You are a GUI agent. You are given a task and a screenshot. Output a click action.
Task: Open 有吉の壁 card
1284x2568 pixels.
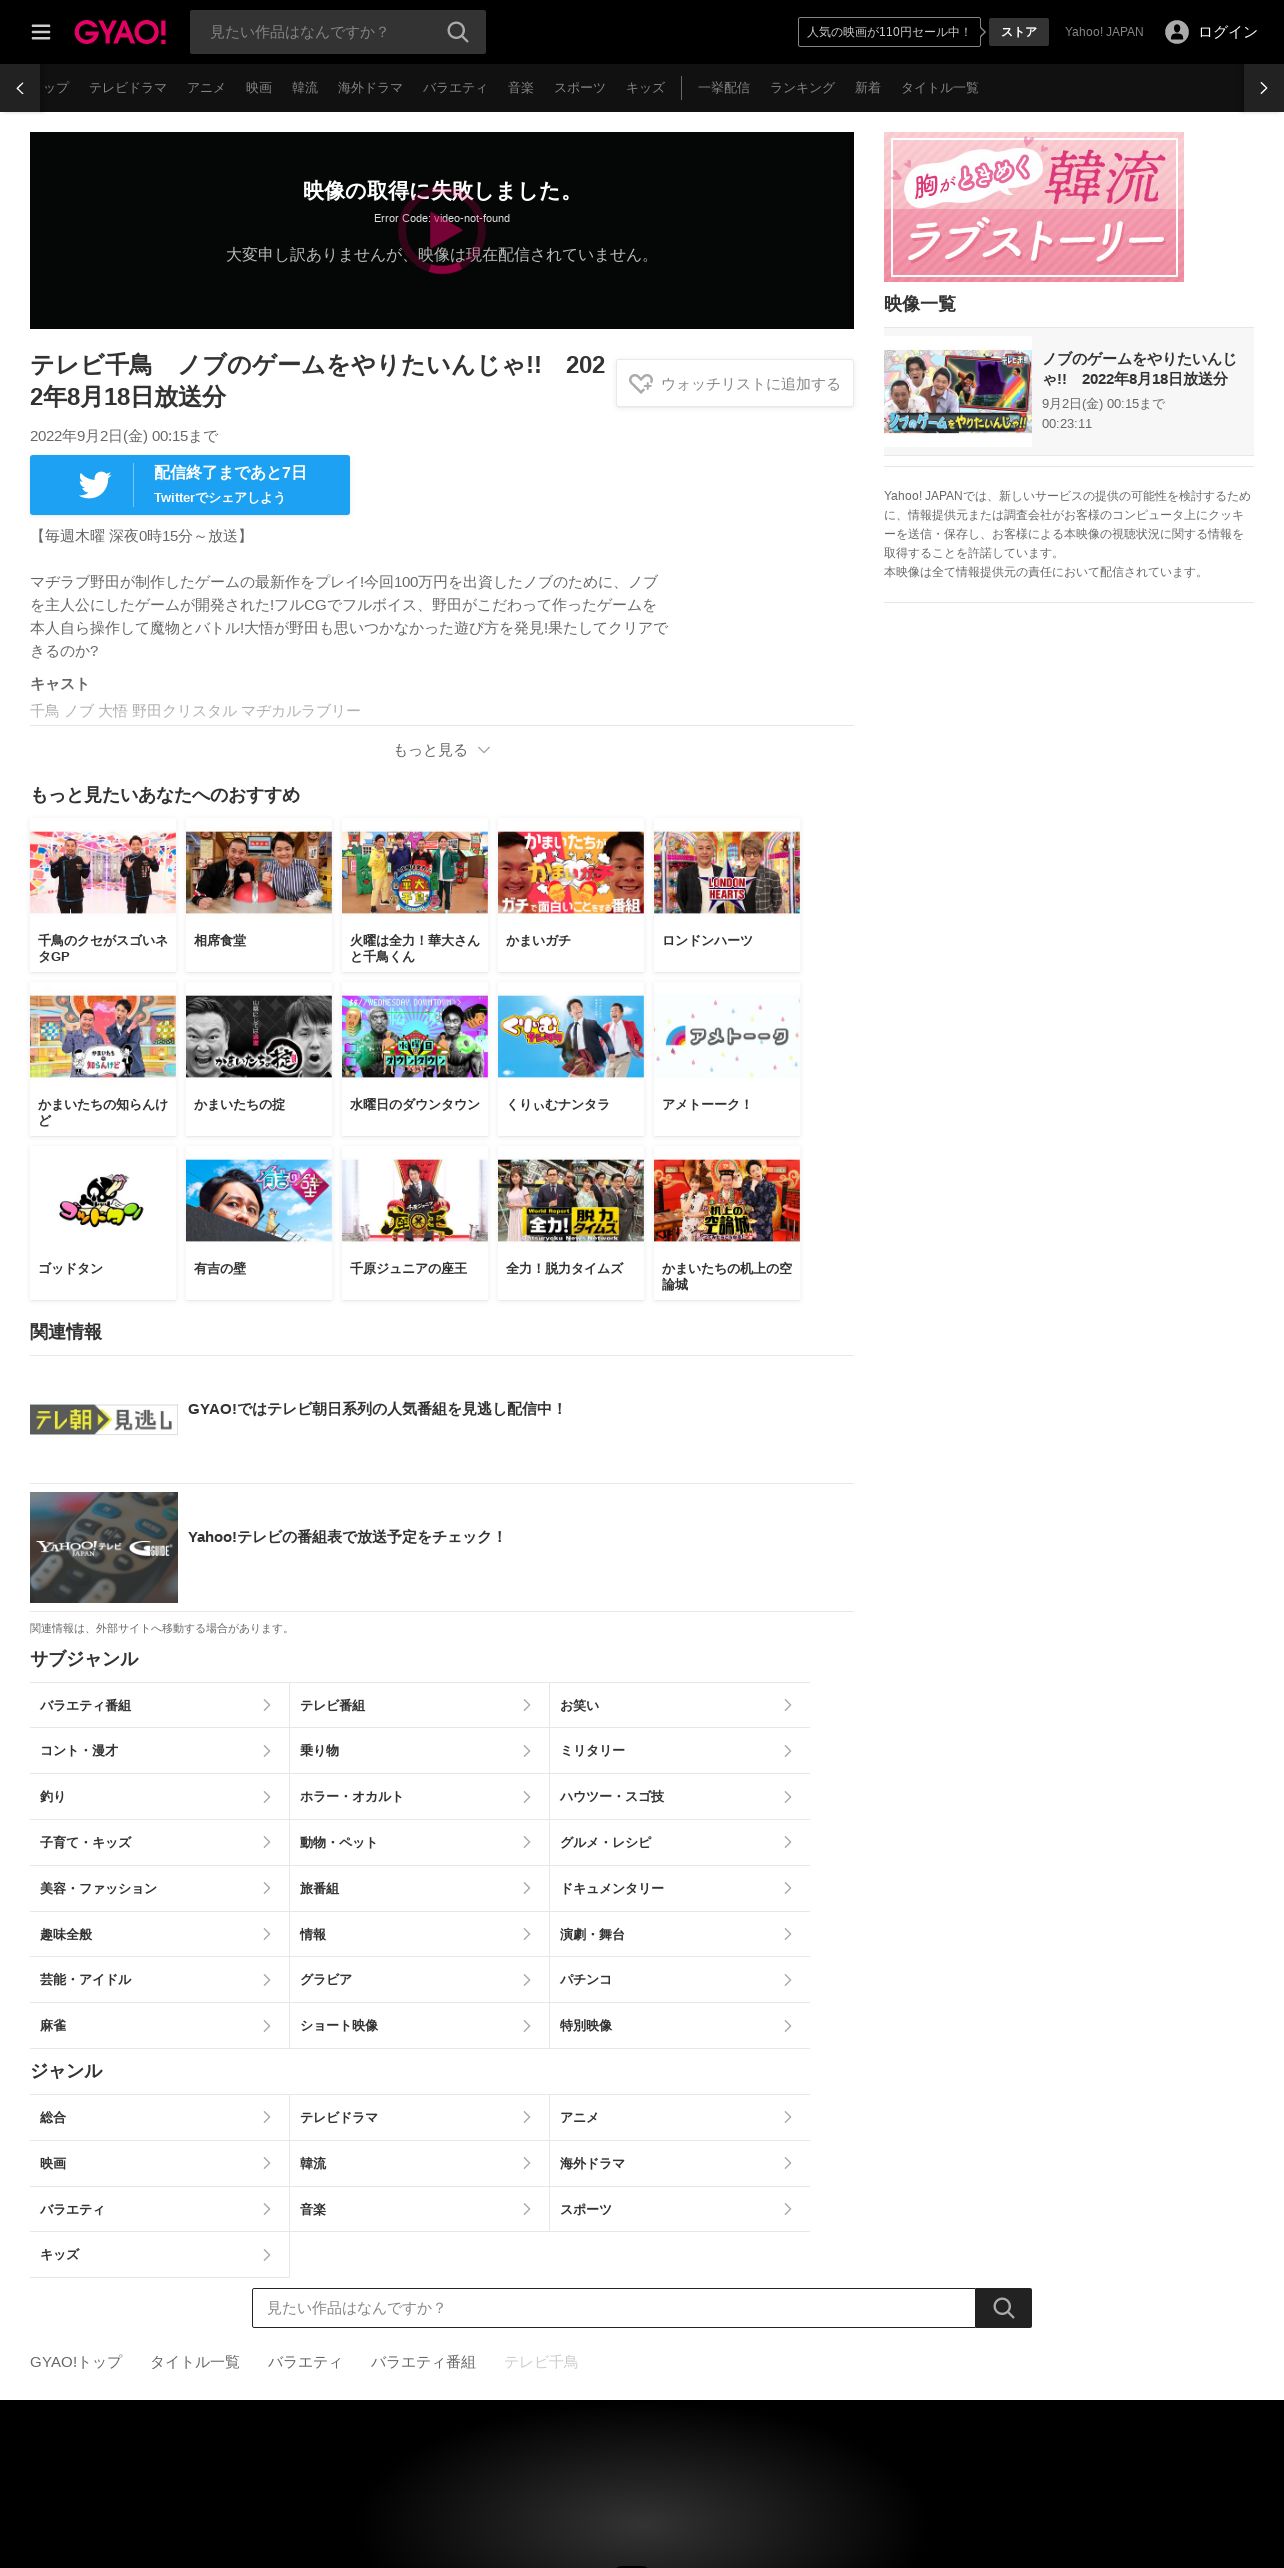(x=259, y=1223)
